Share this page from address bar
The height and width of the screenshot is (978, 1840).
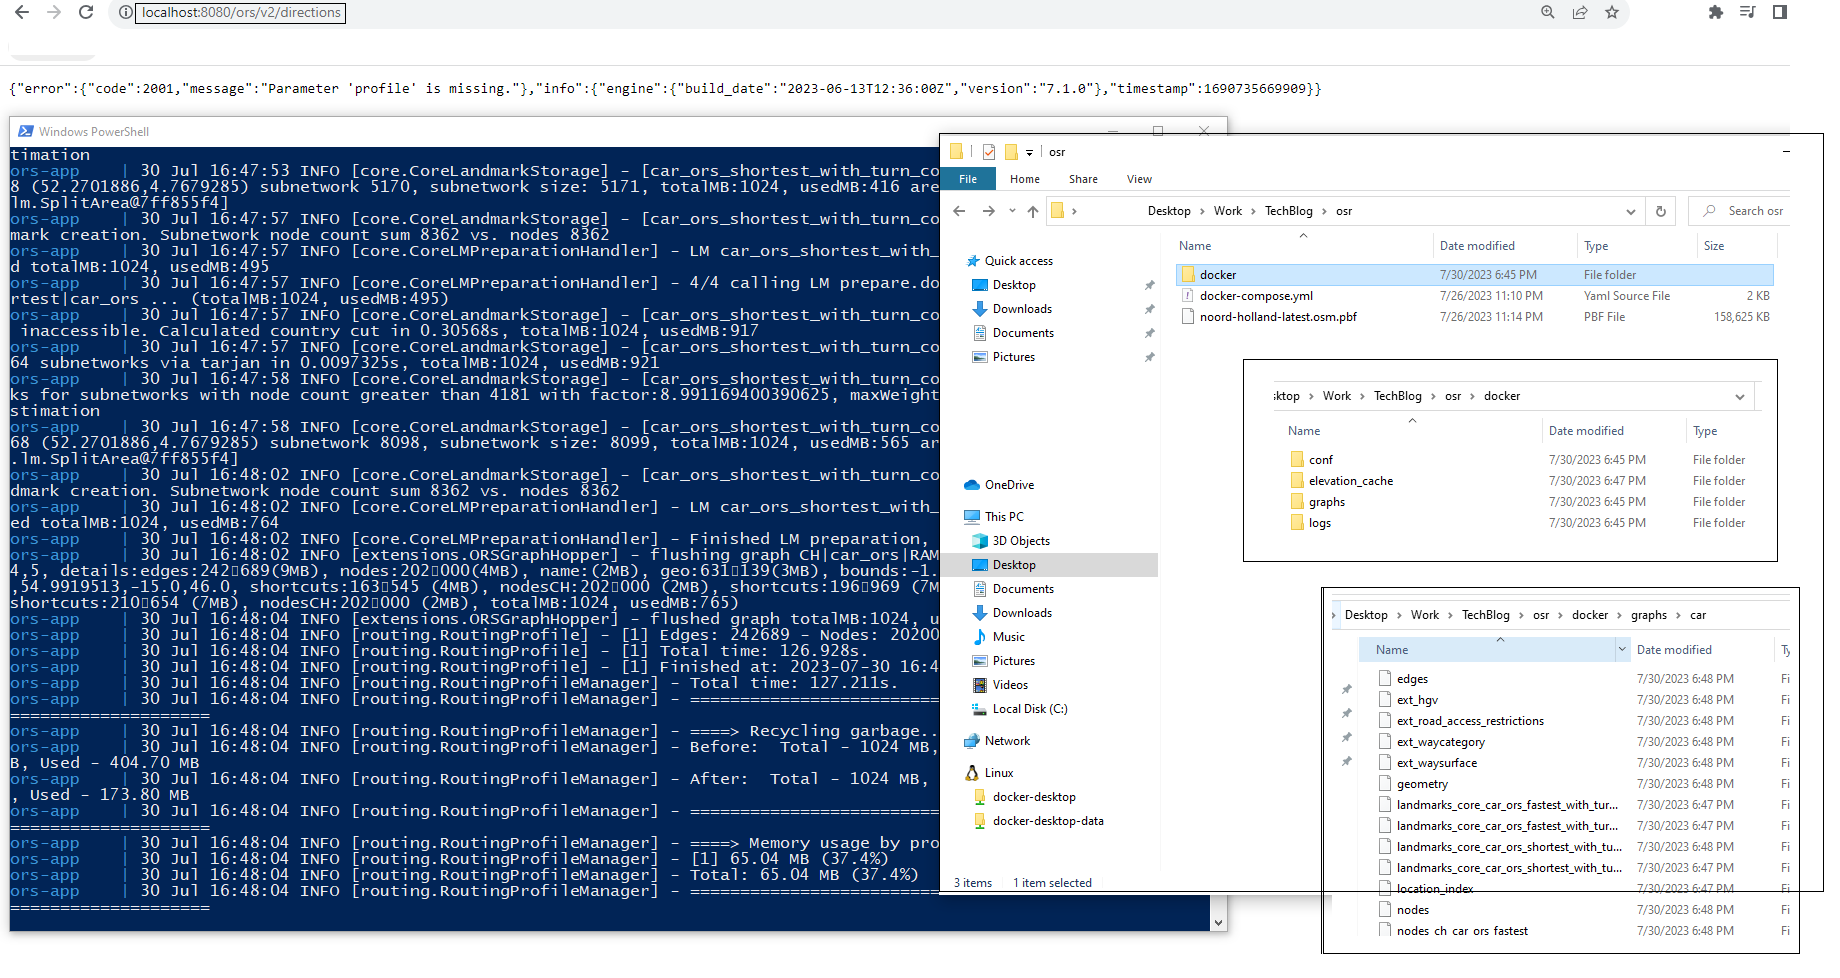pyautogui.click(x=1580, y=12)
